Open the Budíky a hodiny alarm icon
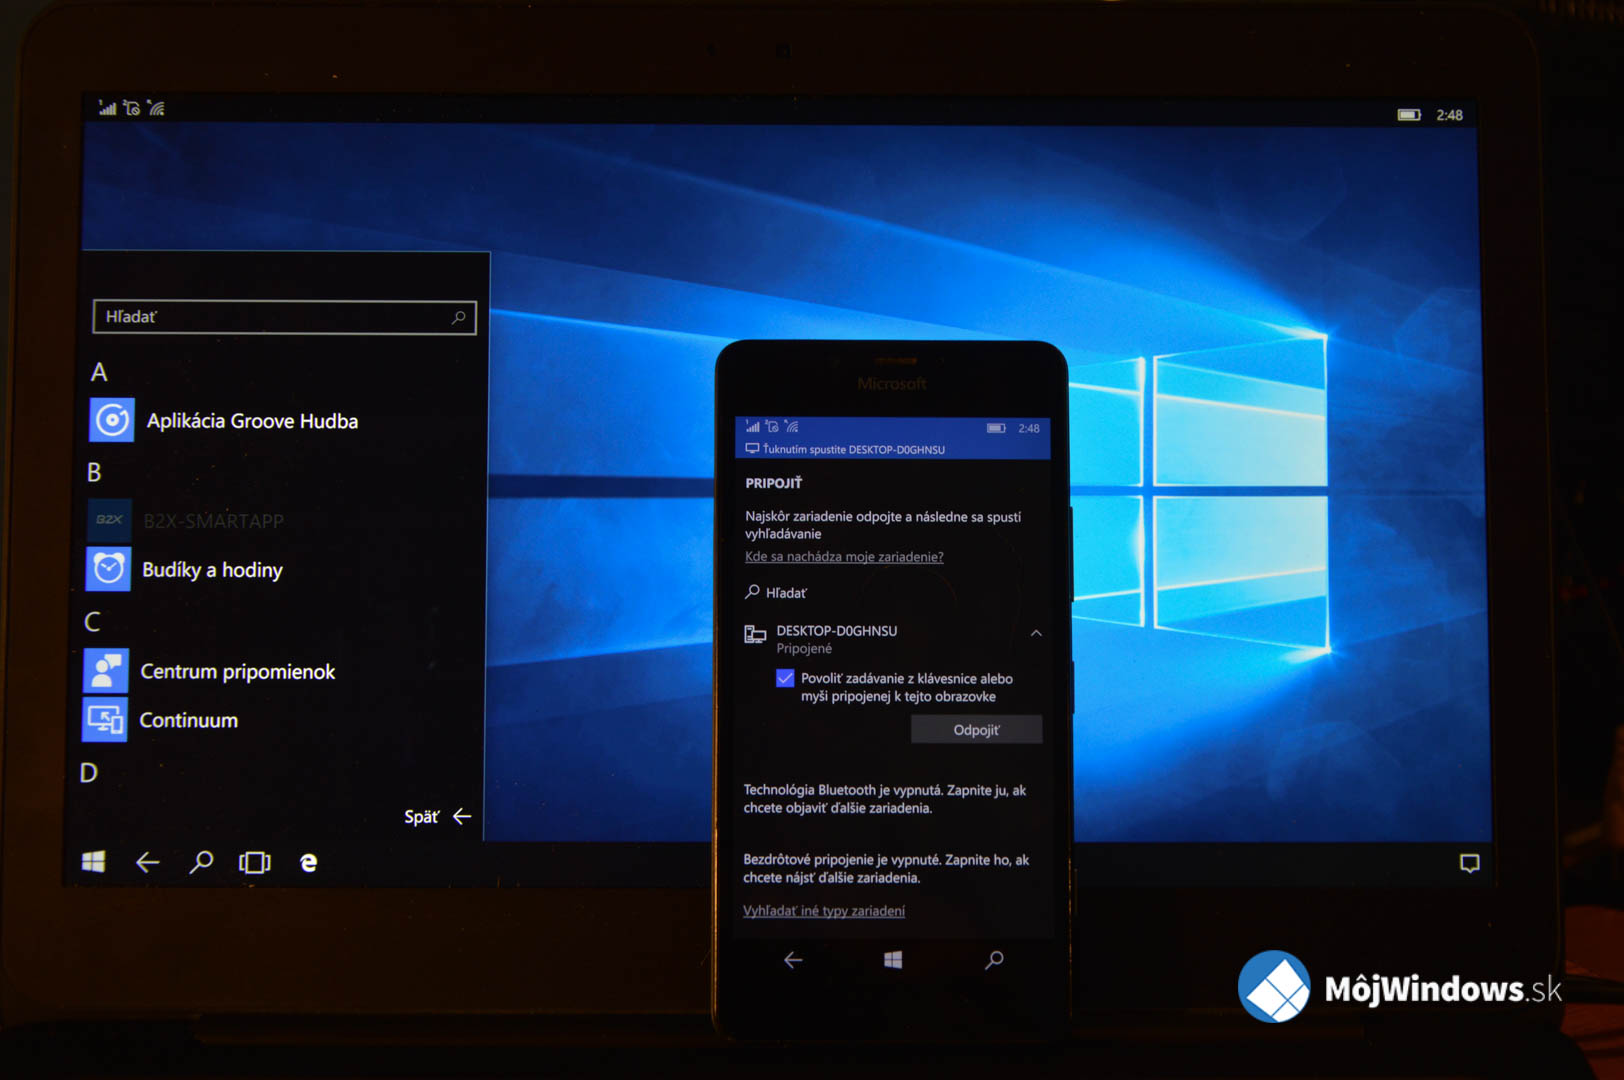1624x1080 pixels. [x=108, y=569]
